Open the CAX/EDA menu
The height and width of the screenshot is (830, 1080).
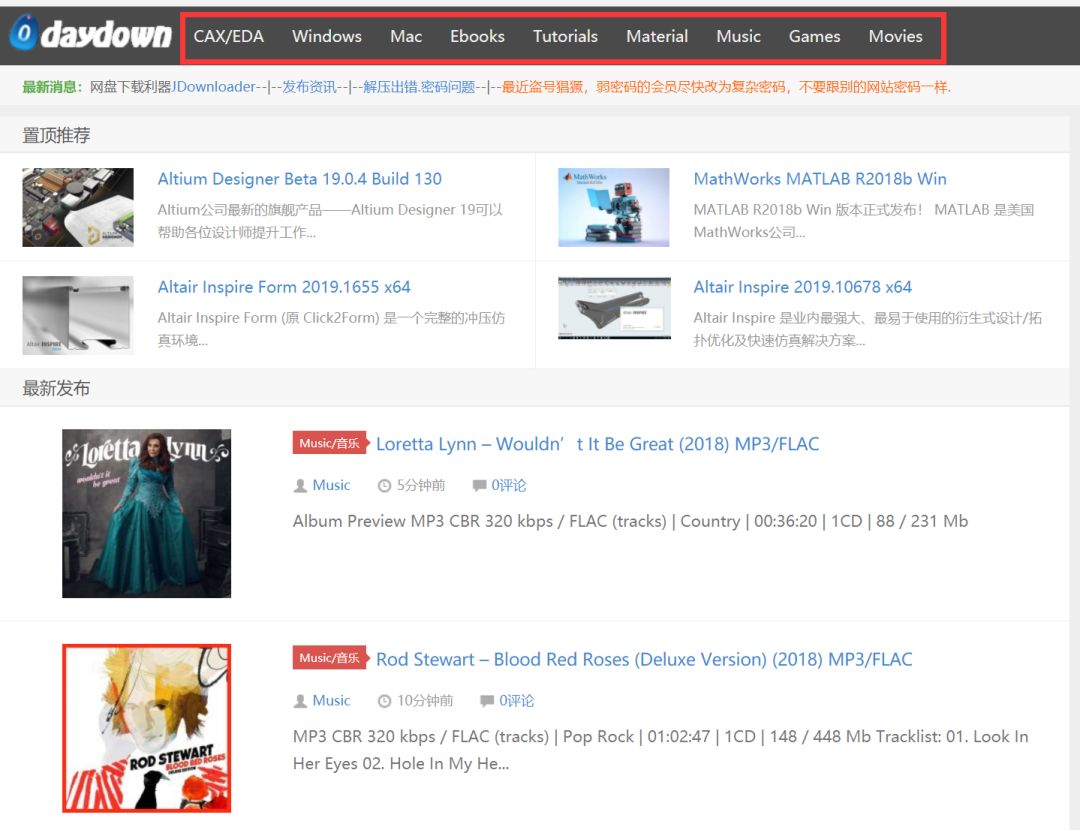point(229,37)
